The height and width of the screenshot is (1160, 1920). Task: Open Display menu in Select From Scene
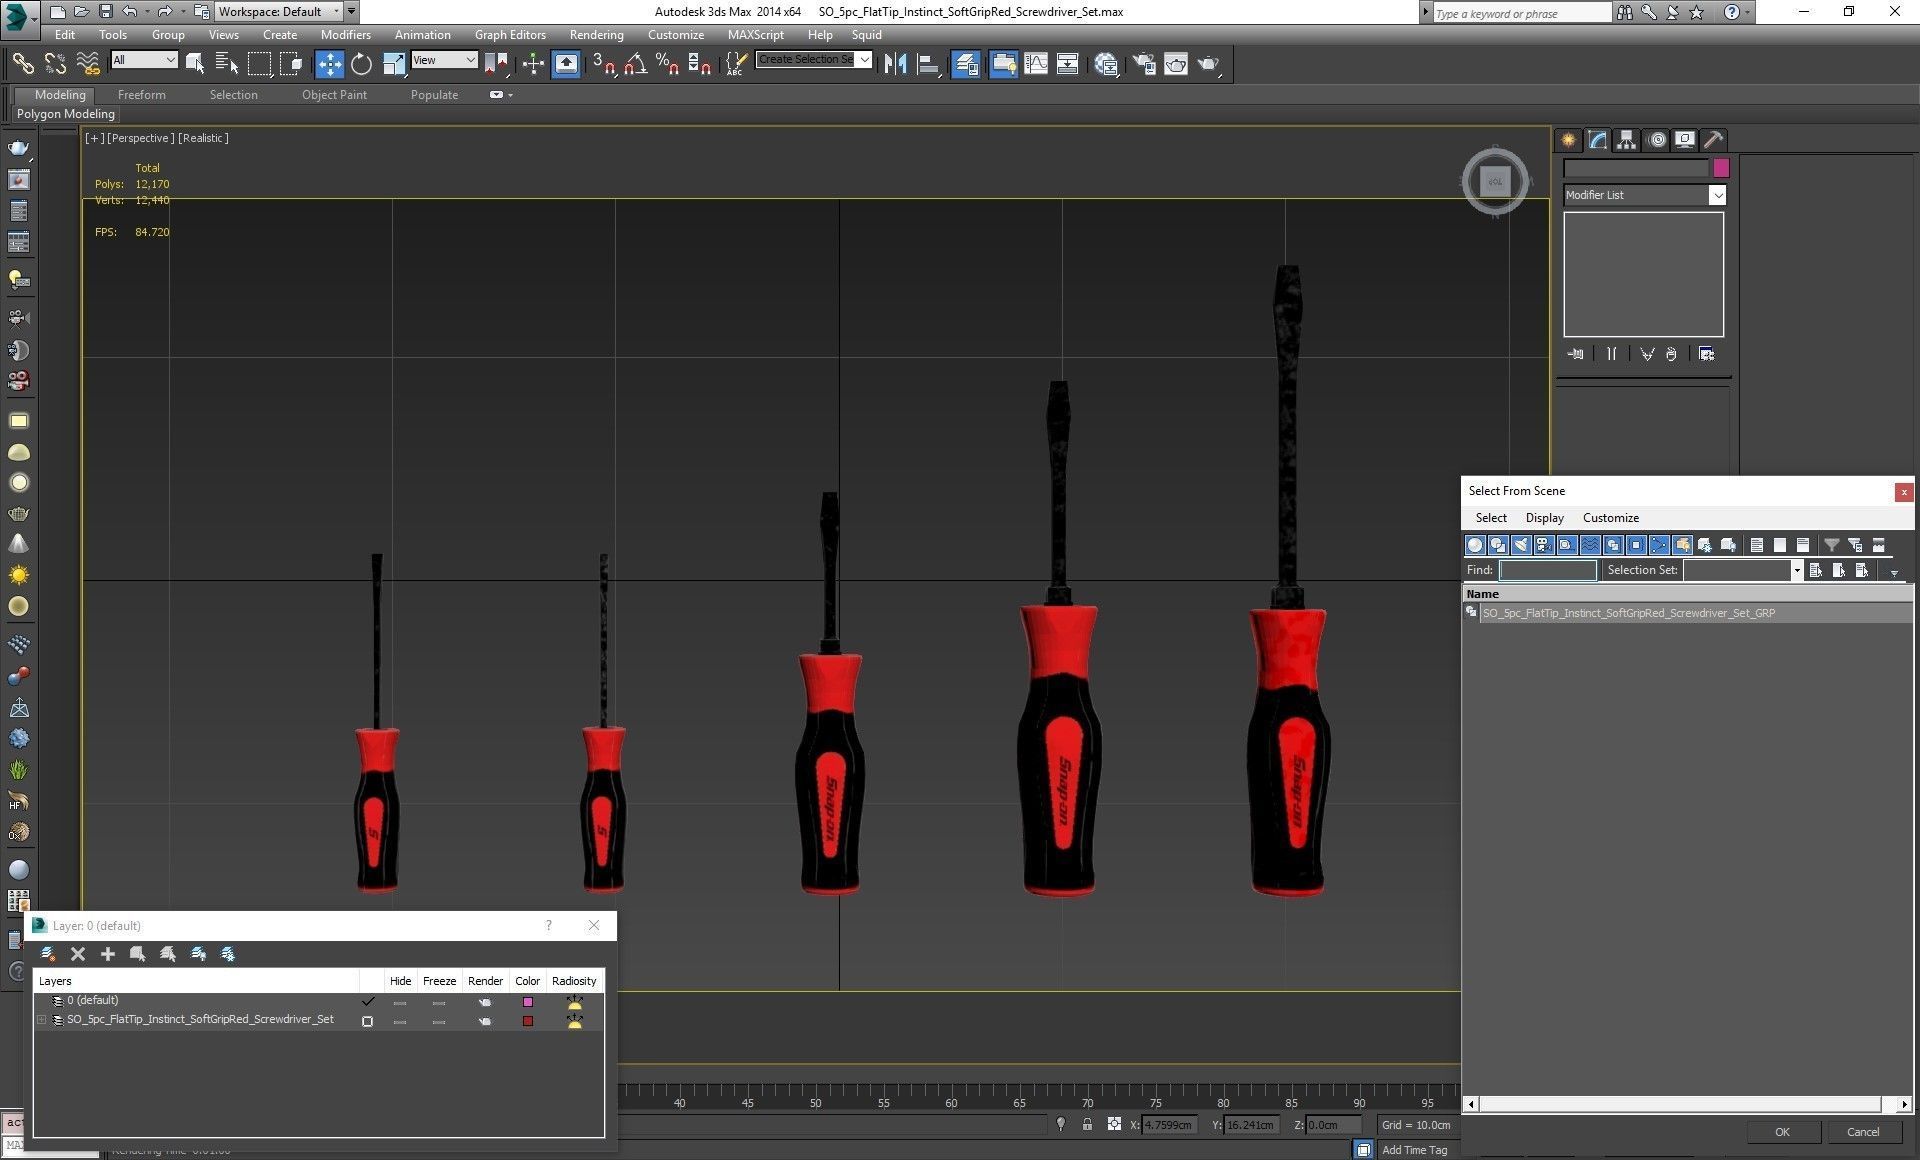[1544, 518]
